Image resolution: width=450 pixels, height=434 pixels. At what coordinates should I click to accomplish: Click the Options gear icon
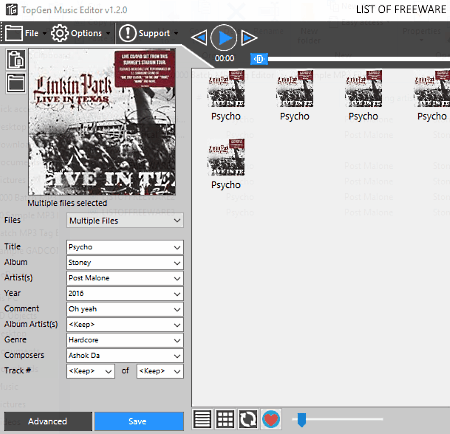(x=59, y=33)
